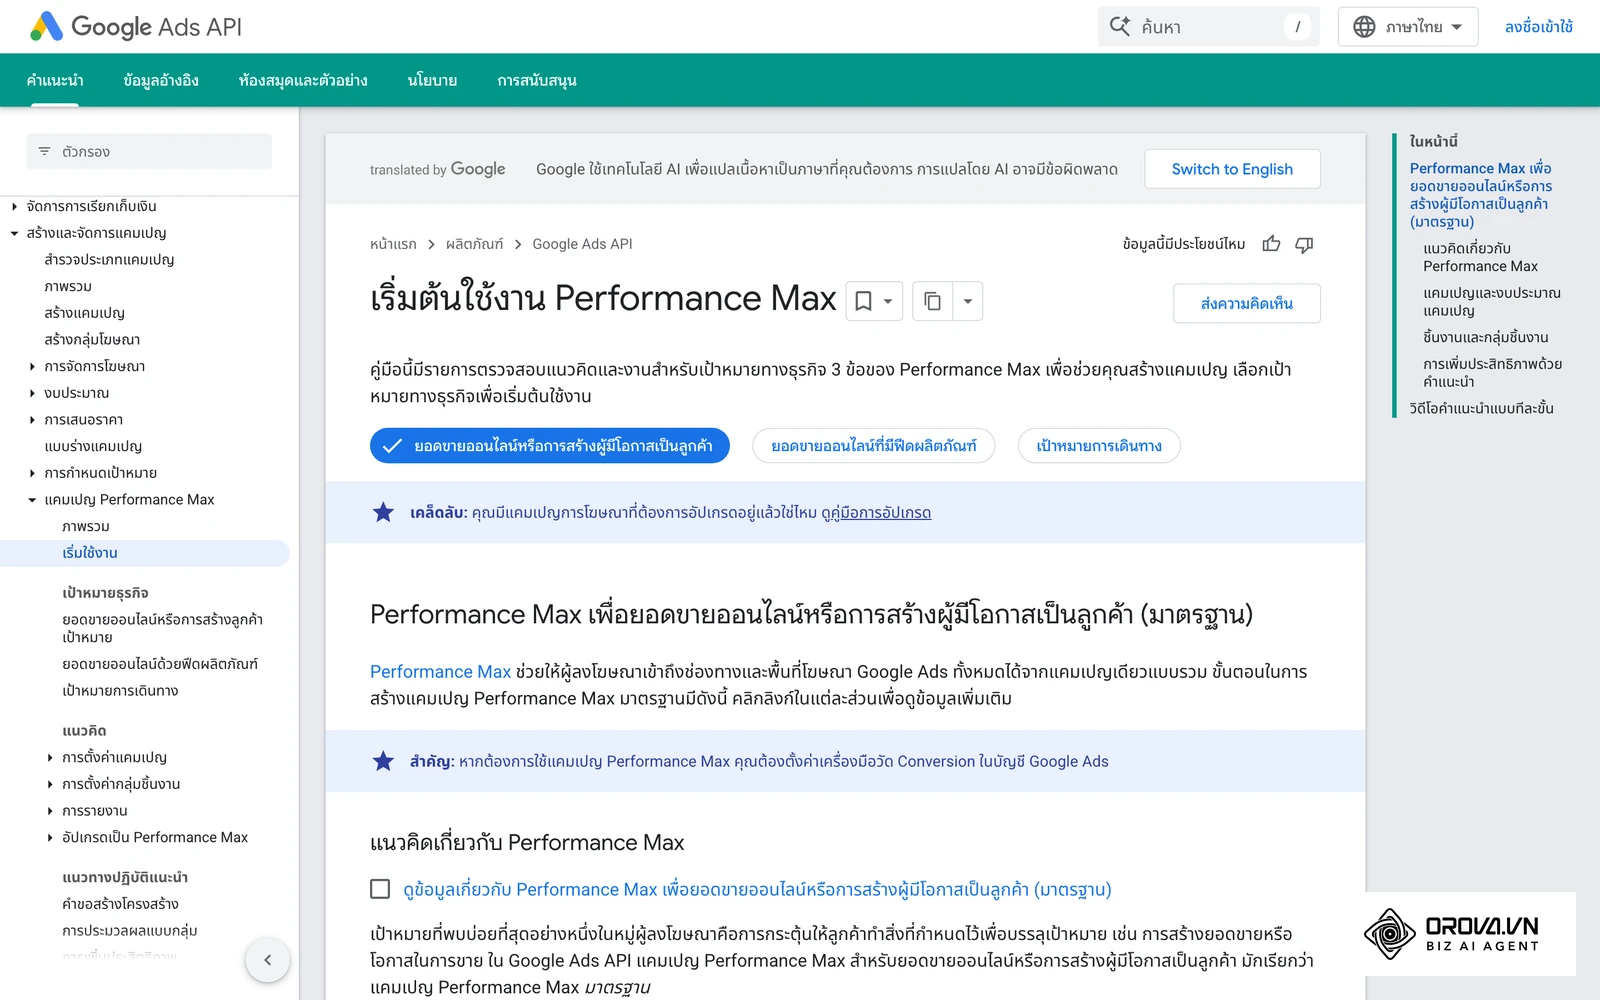Click the ผลิตภัณฑ์ breadcrumb
The height and width of the screenshot is (1000, 1600).
(475, 244)
